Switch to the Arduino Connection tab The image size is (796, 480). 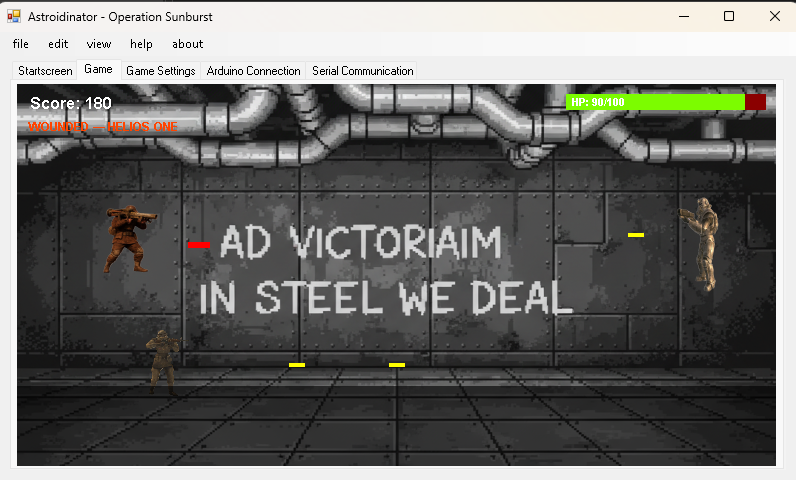click(x=253, y=71)
